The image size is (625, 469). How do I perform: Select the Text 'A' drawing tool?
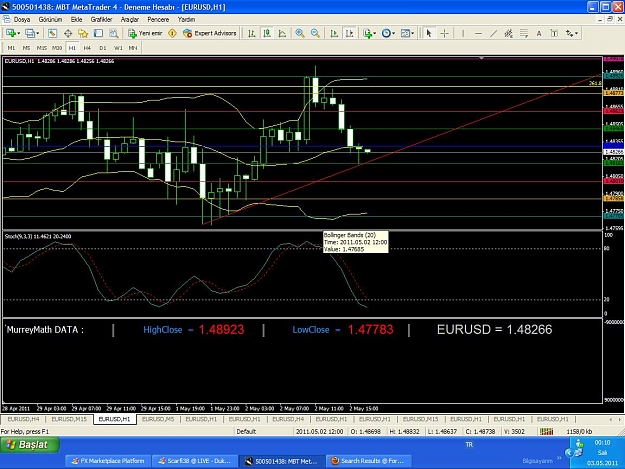tap(539, 33)
